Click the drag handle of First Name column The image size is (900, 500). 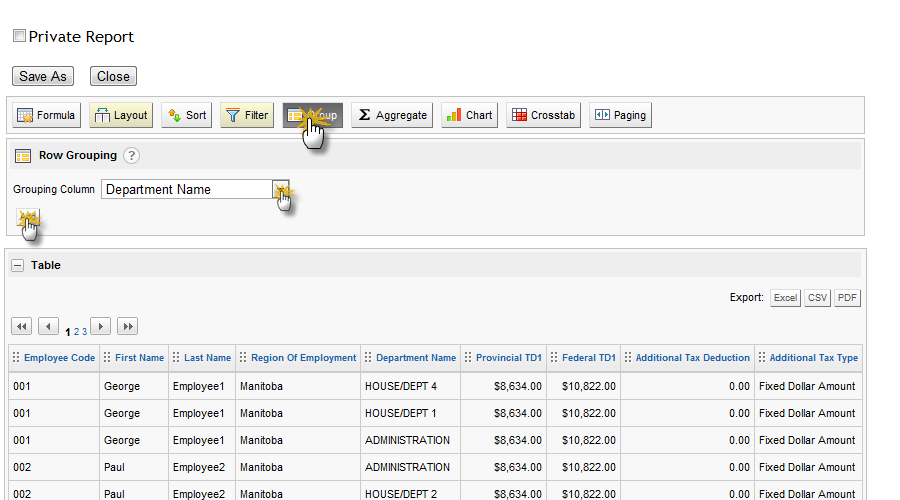[107, 357]
